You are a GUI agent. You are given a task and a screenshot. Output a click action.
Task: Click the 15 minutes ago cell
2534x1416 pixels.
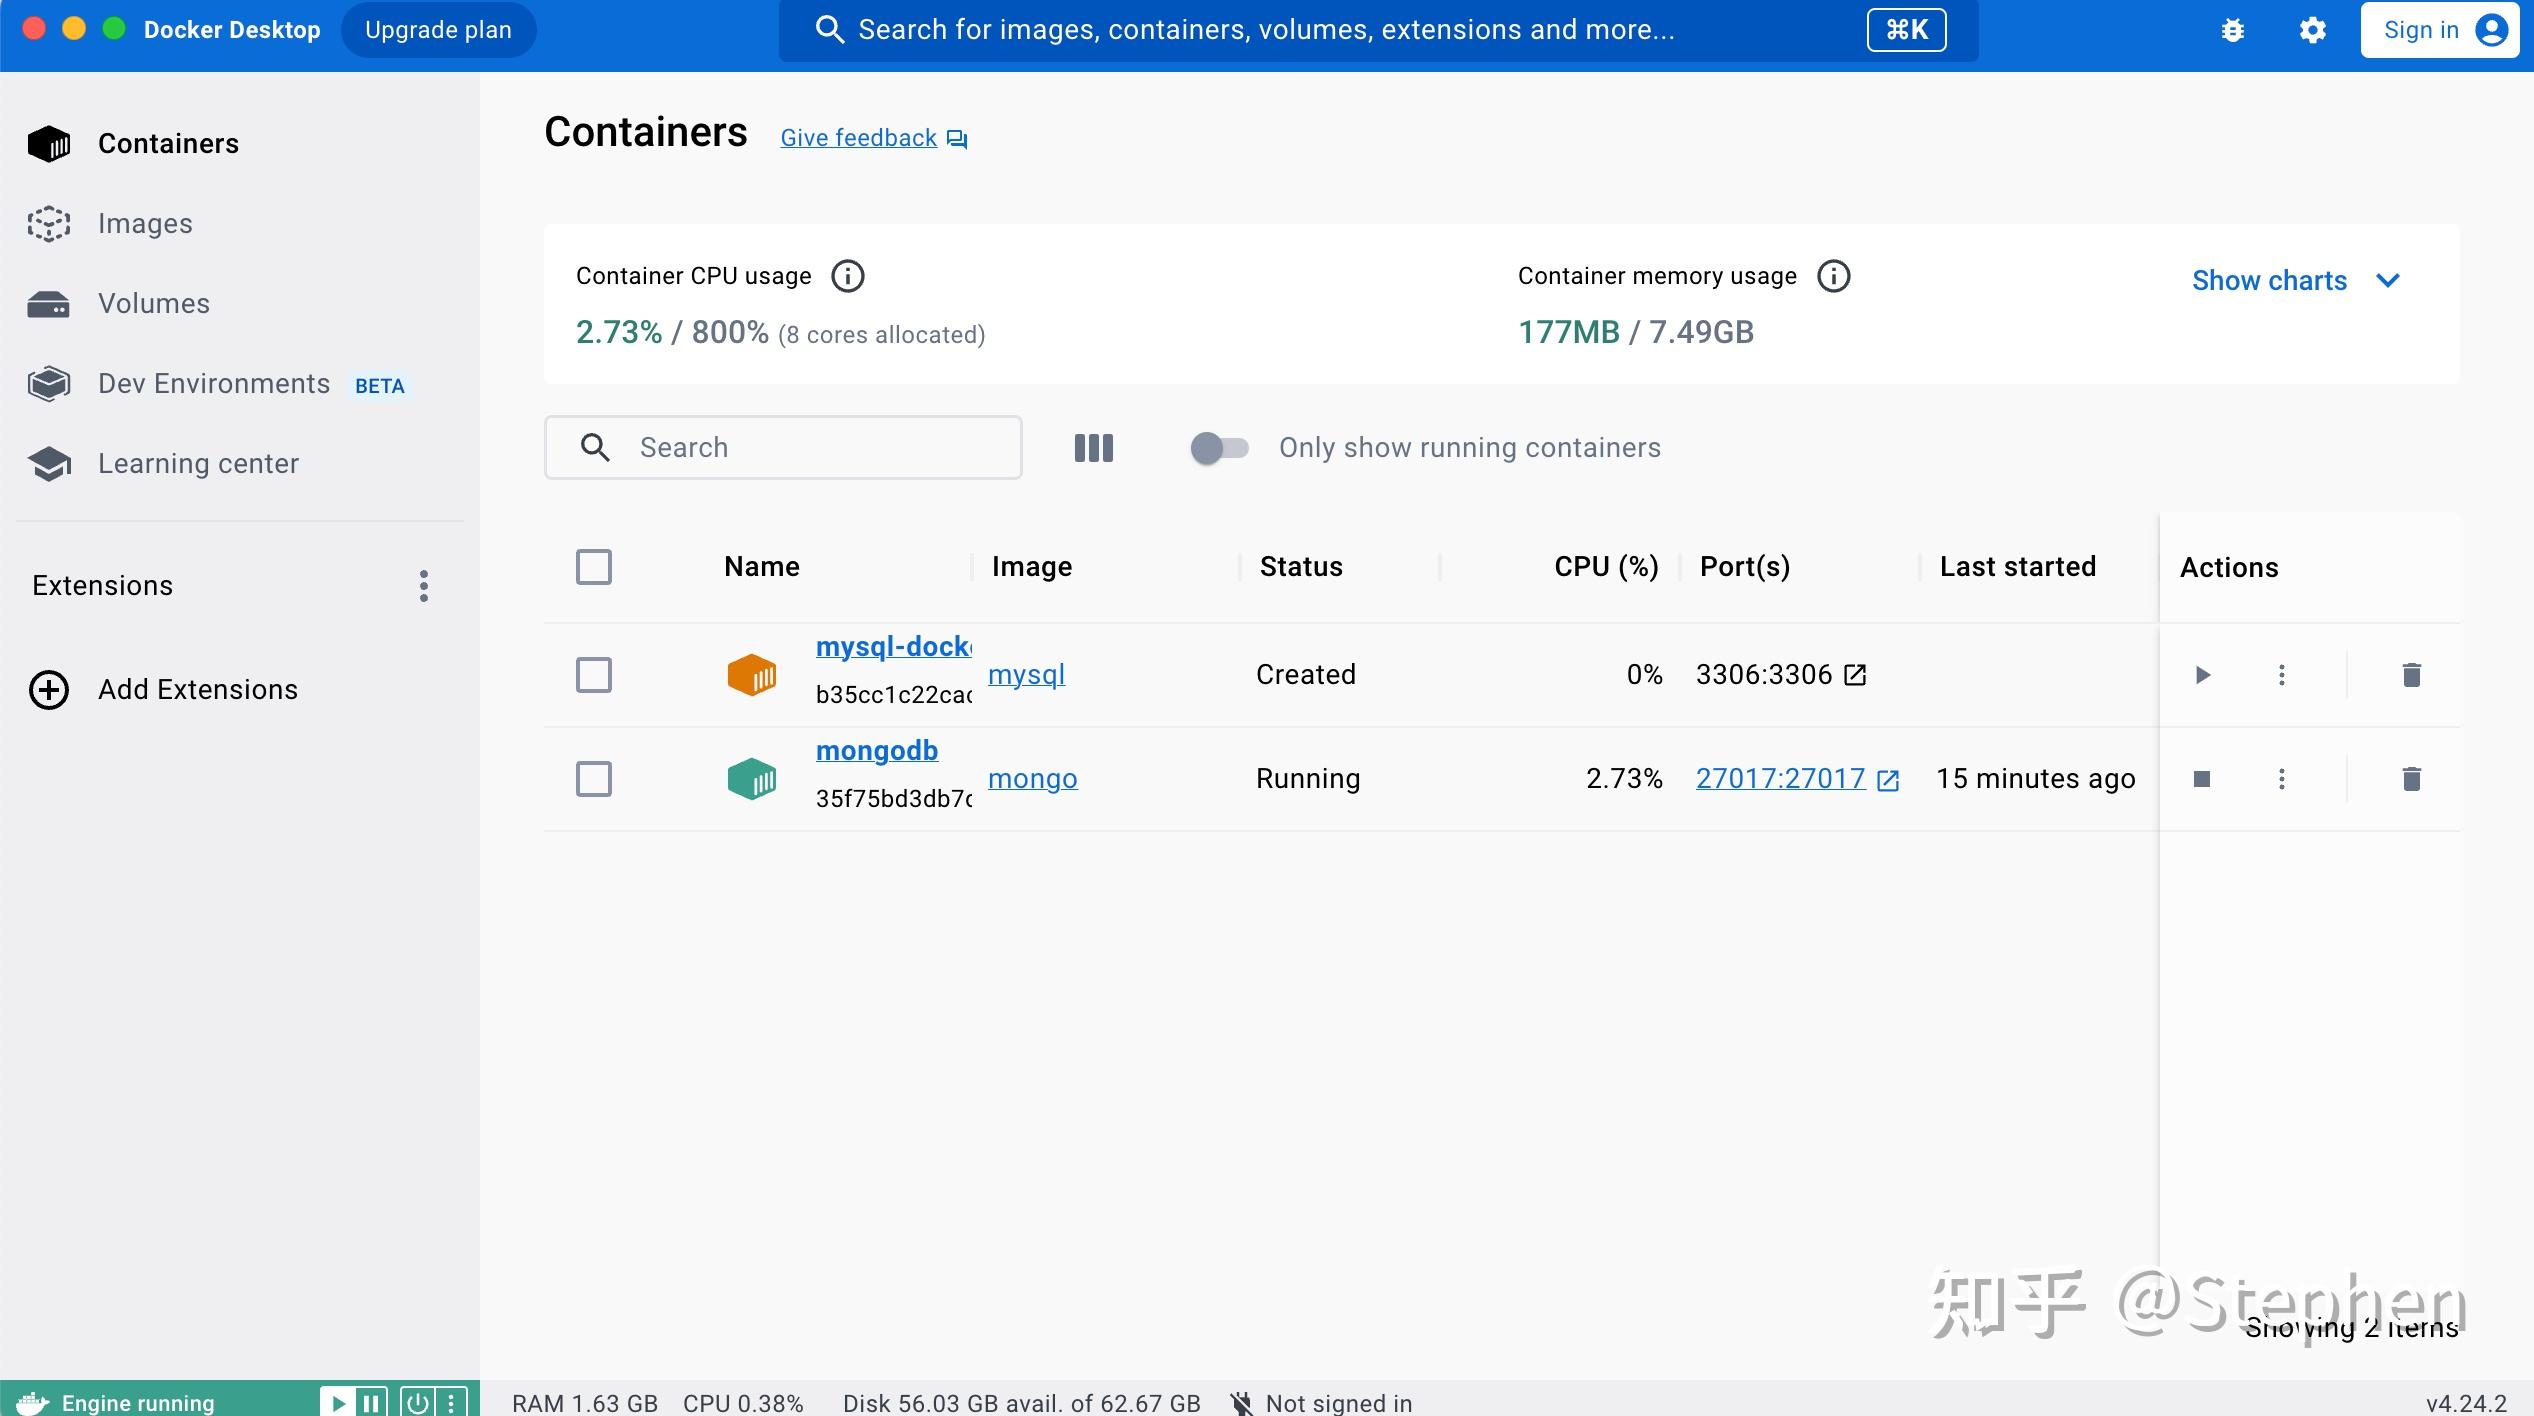(x=2036, y=779)
